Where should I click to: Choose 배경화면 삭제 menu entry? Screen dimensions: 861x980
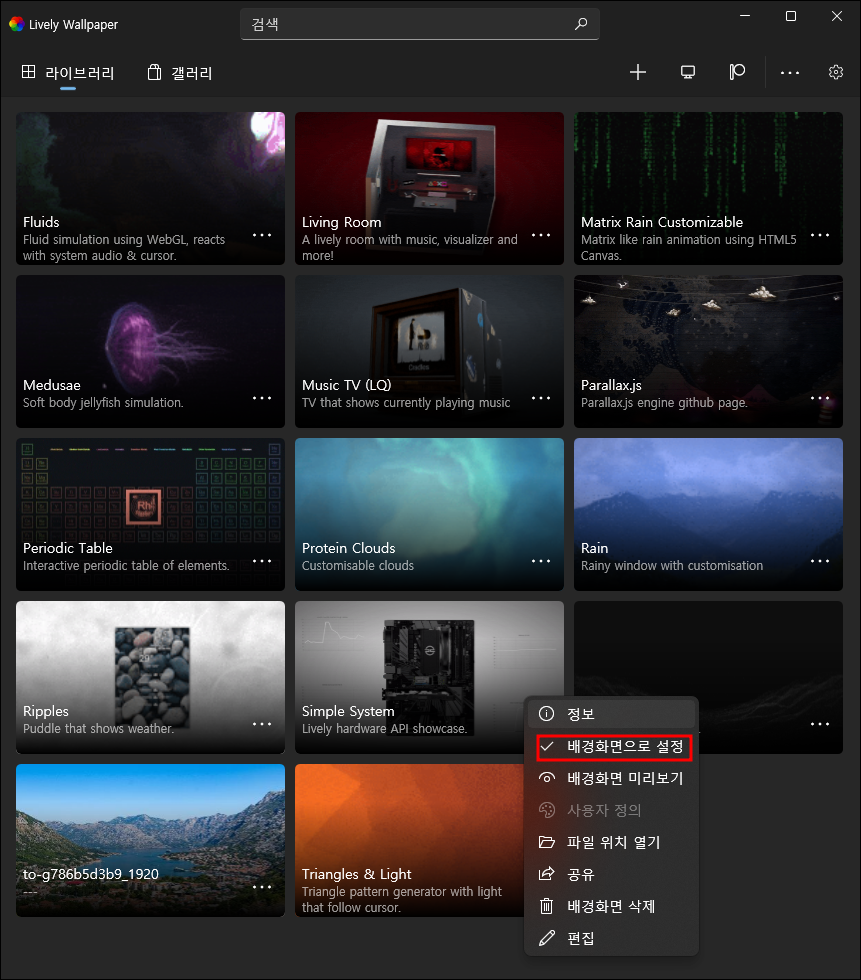coord(611,906)
